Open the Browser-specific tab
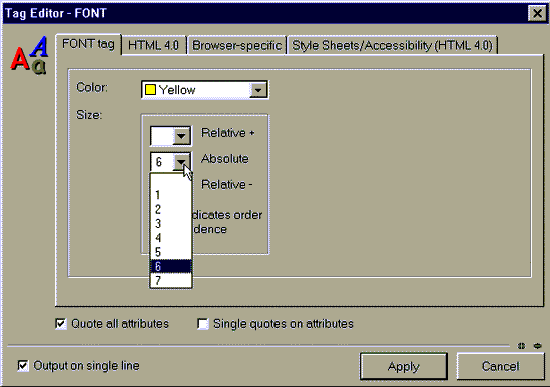This screenshot has width=550, height=387. [x=237, y=45]
